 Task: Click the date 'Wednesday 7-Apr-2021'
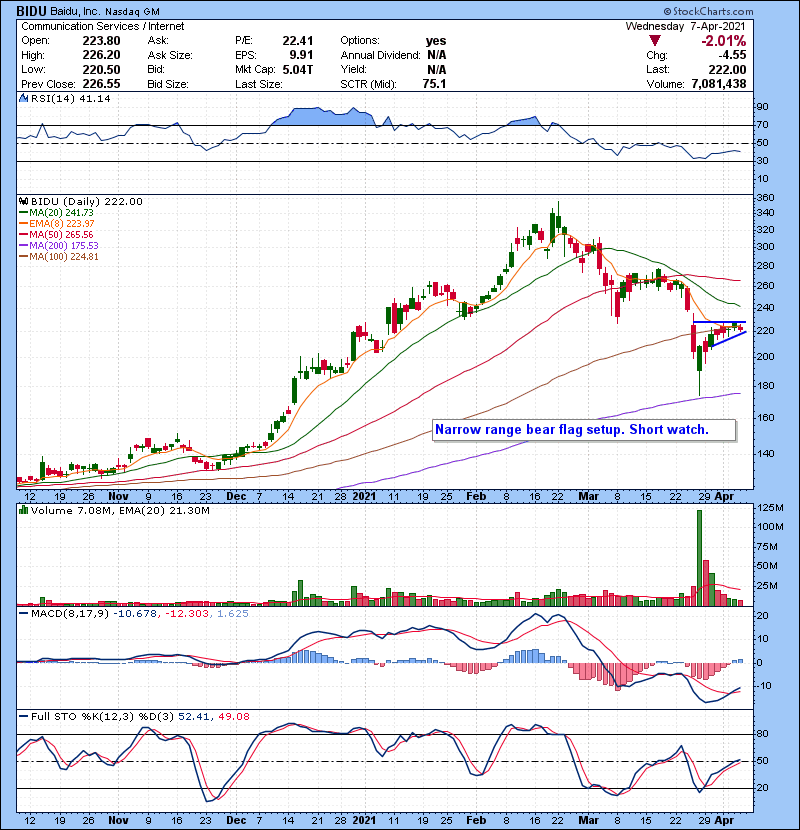[x=686, y=26]
